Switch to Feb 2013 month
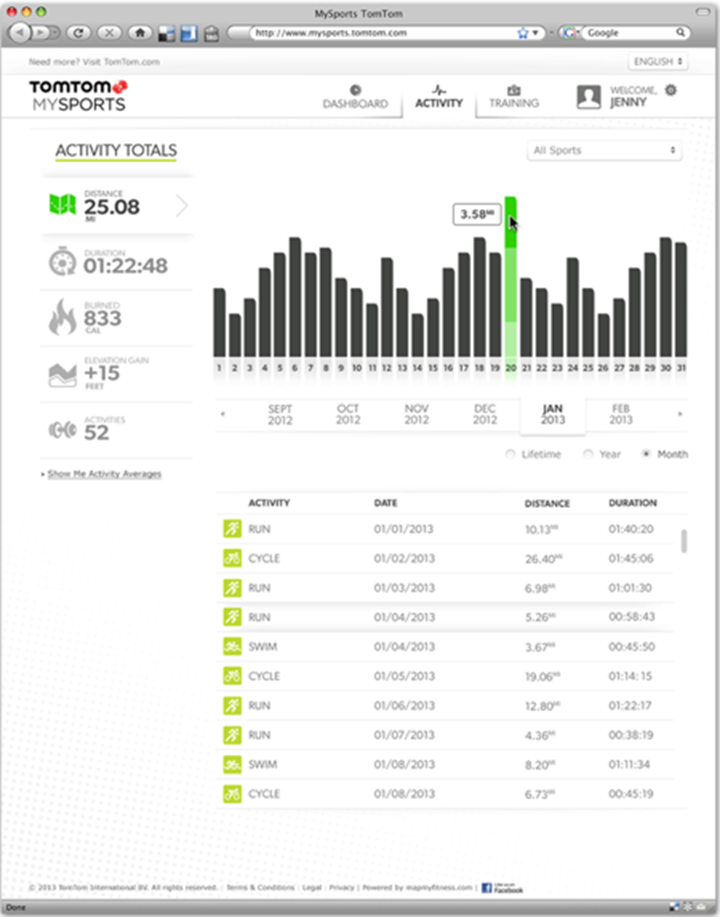 pos(621,414)
